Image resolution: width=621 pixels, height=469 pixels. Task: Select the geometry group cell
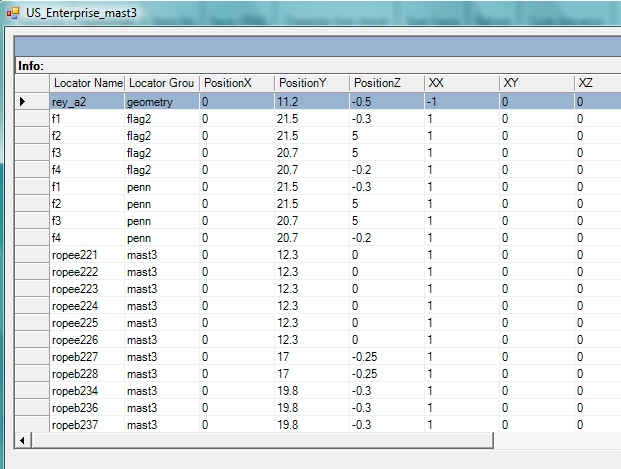(x=162, y=102)
